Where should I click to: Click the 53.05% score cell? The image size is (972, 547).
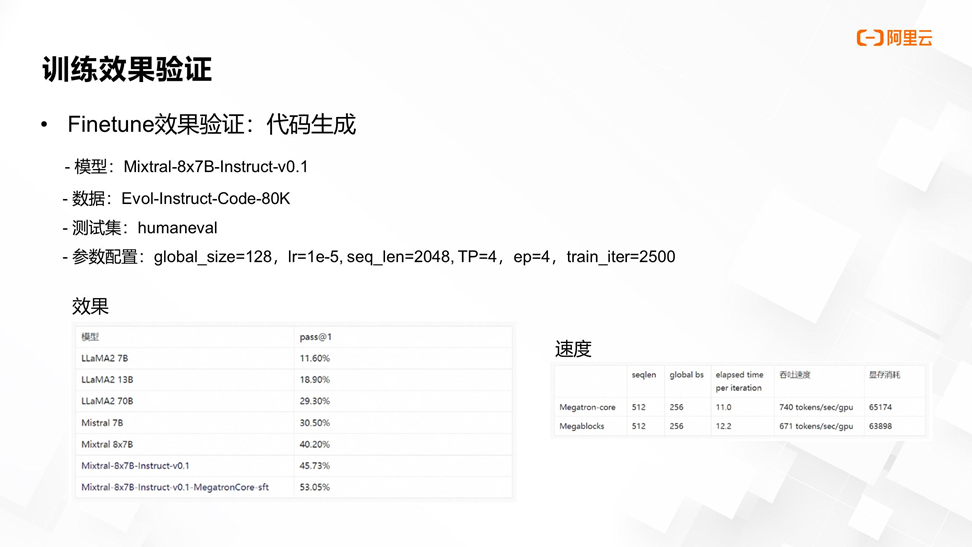coord(315,487)
